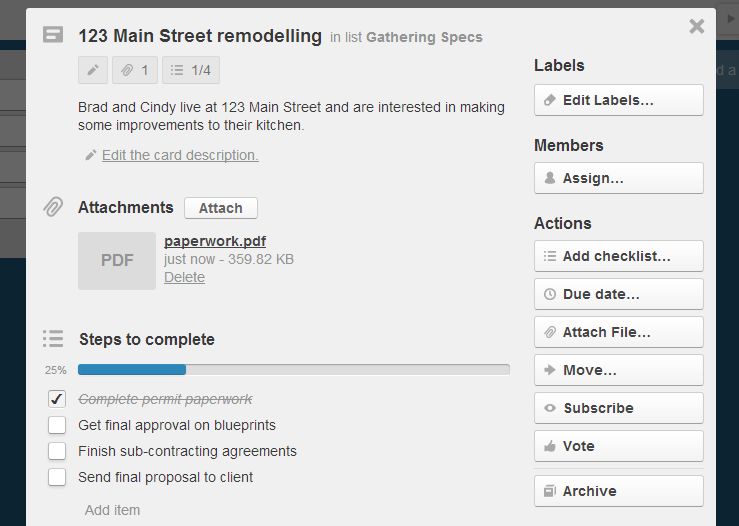
Task: Click the paperclip icon beside Attachments heading
Action: coord(53,208)
